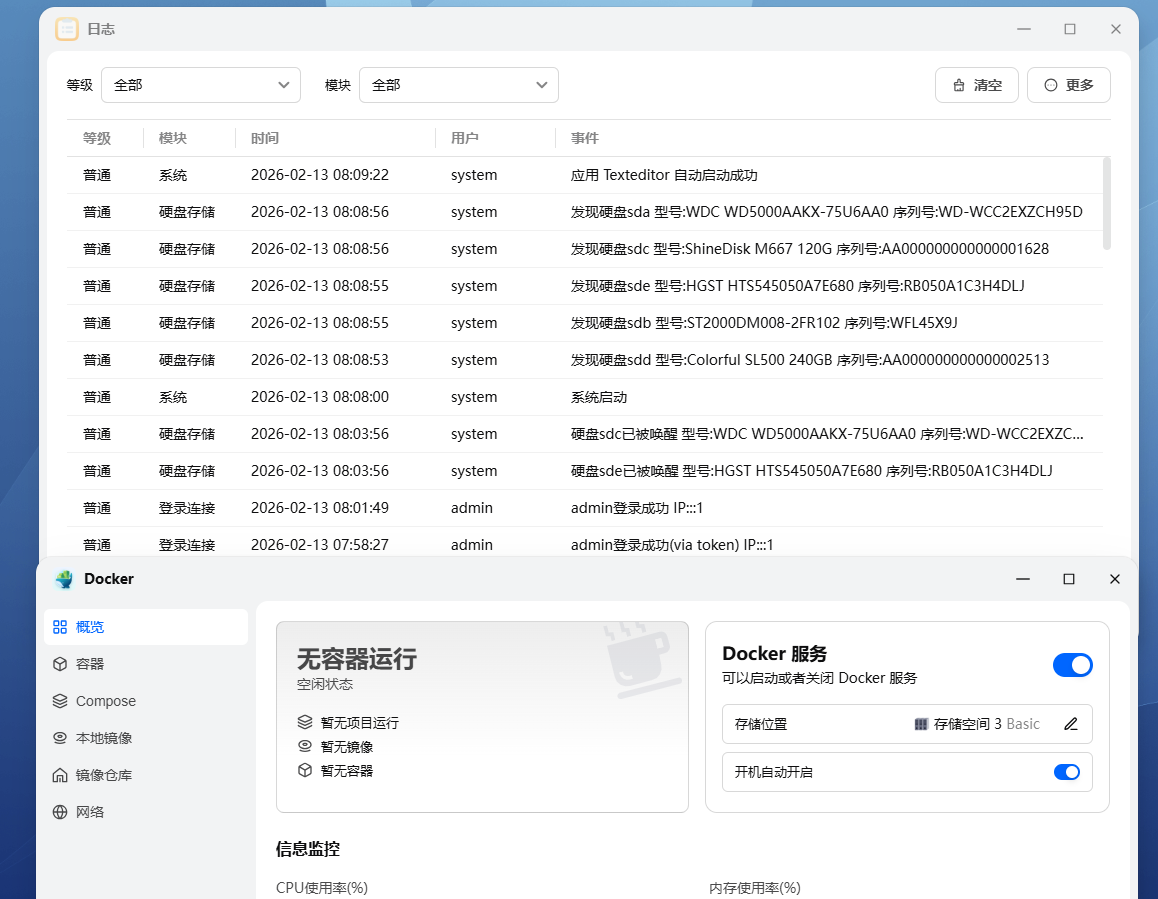
Task: Expand the 模块 module dropdown
Action: (x=458, y=85)
